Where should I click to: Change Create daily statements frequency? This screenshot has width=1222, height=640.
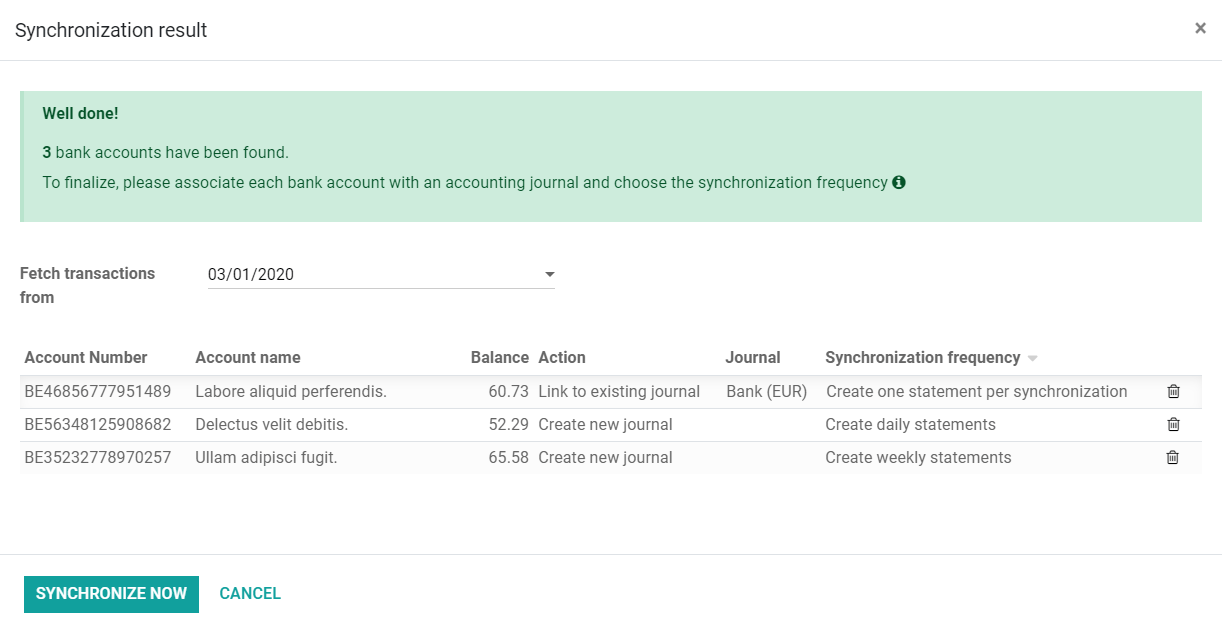click(910, 424)
